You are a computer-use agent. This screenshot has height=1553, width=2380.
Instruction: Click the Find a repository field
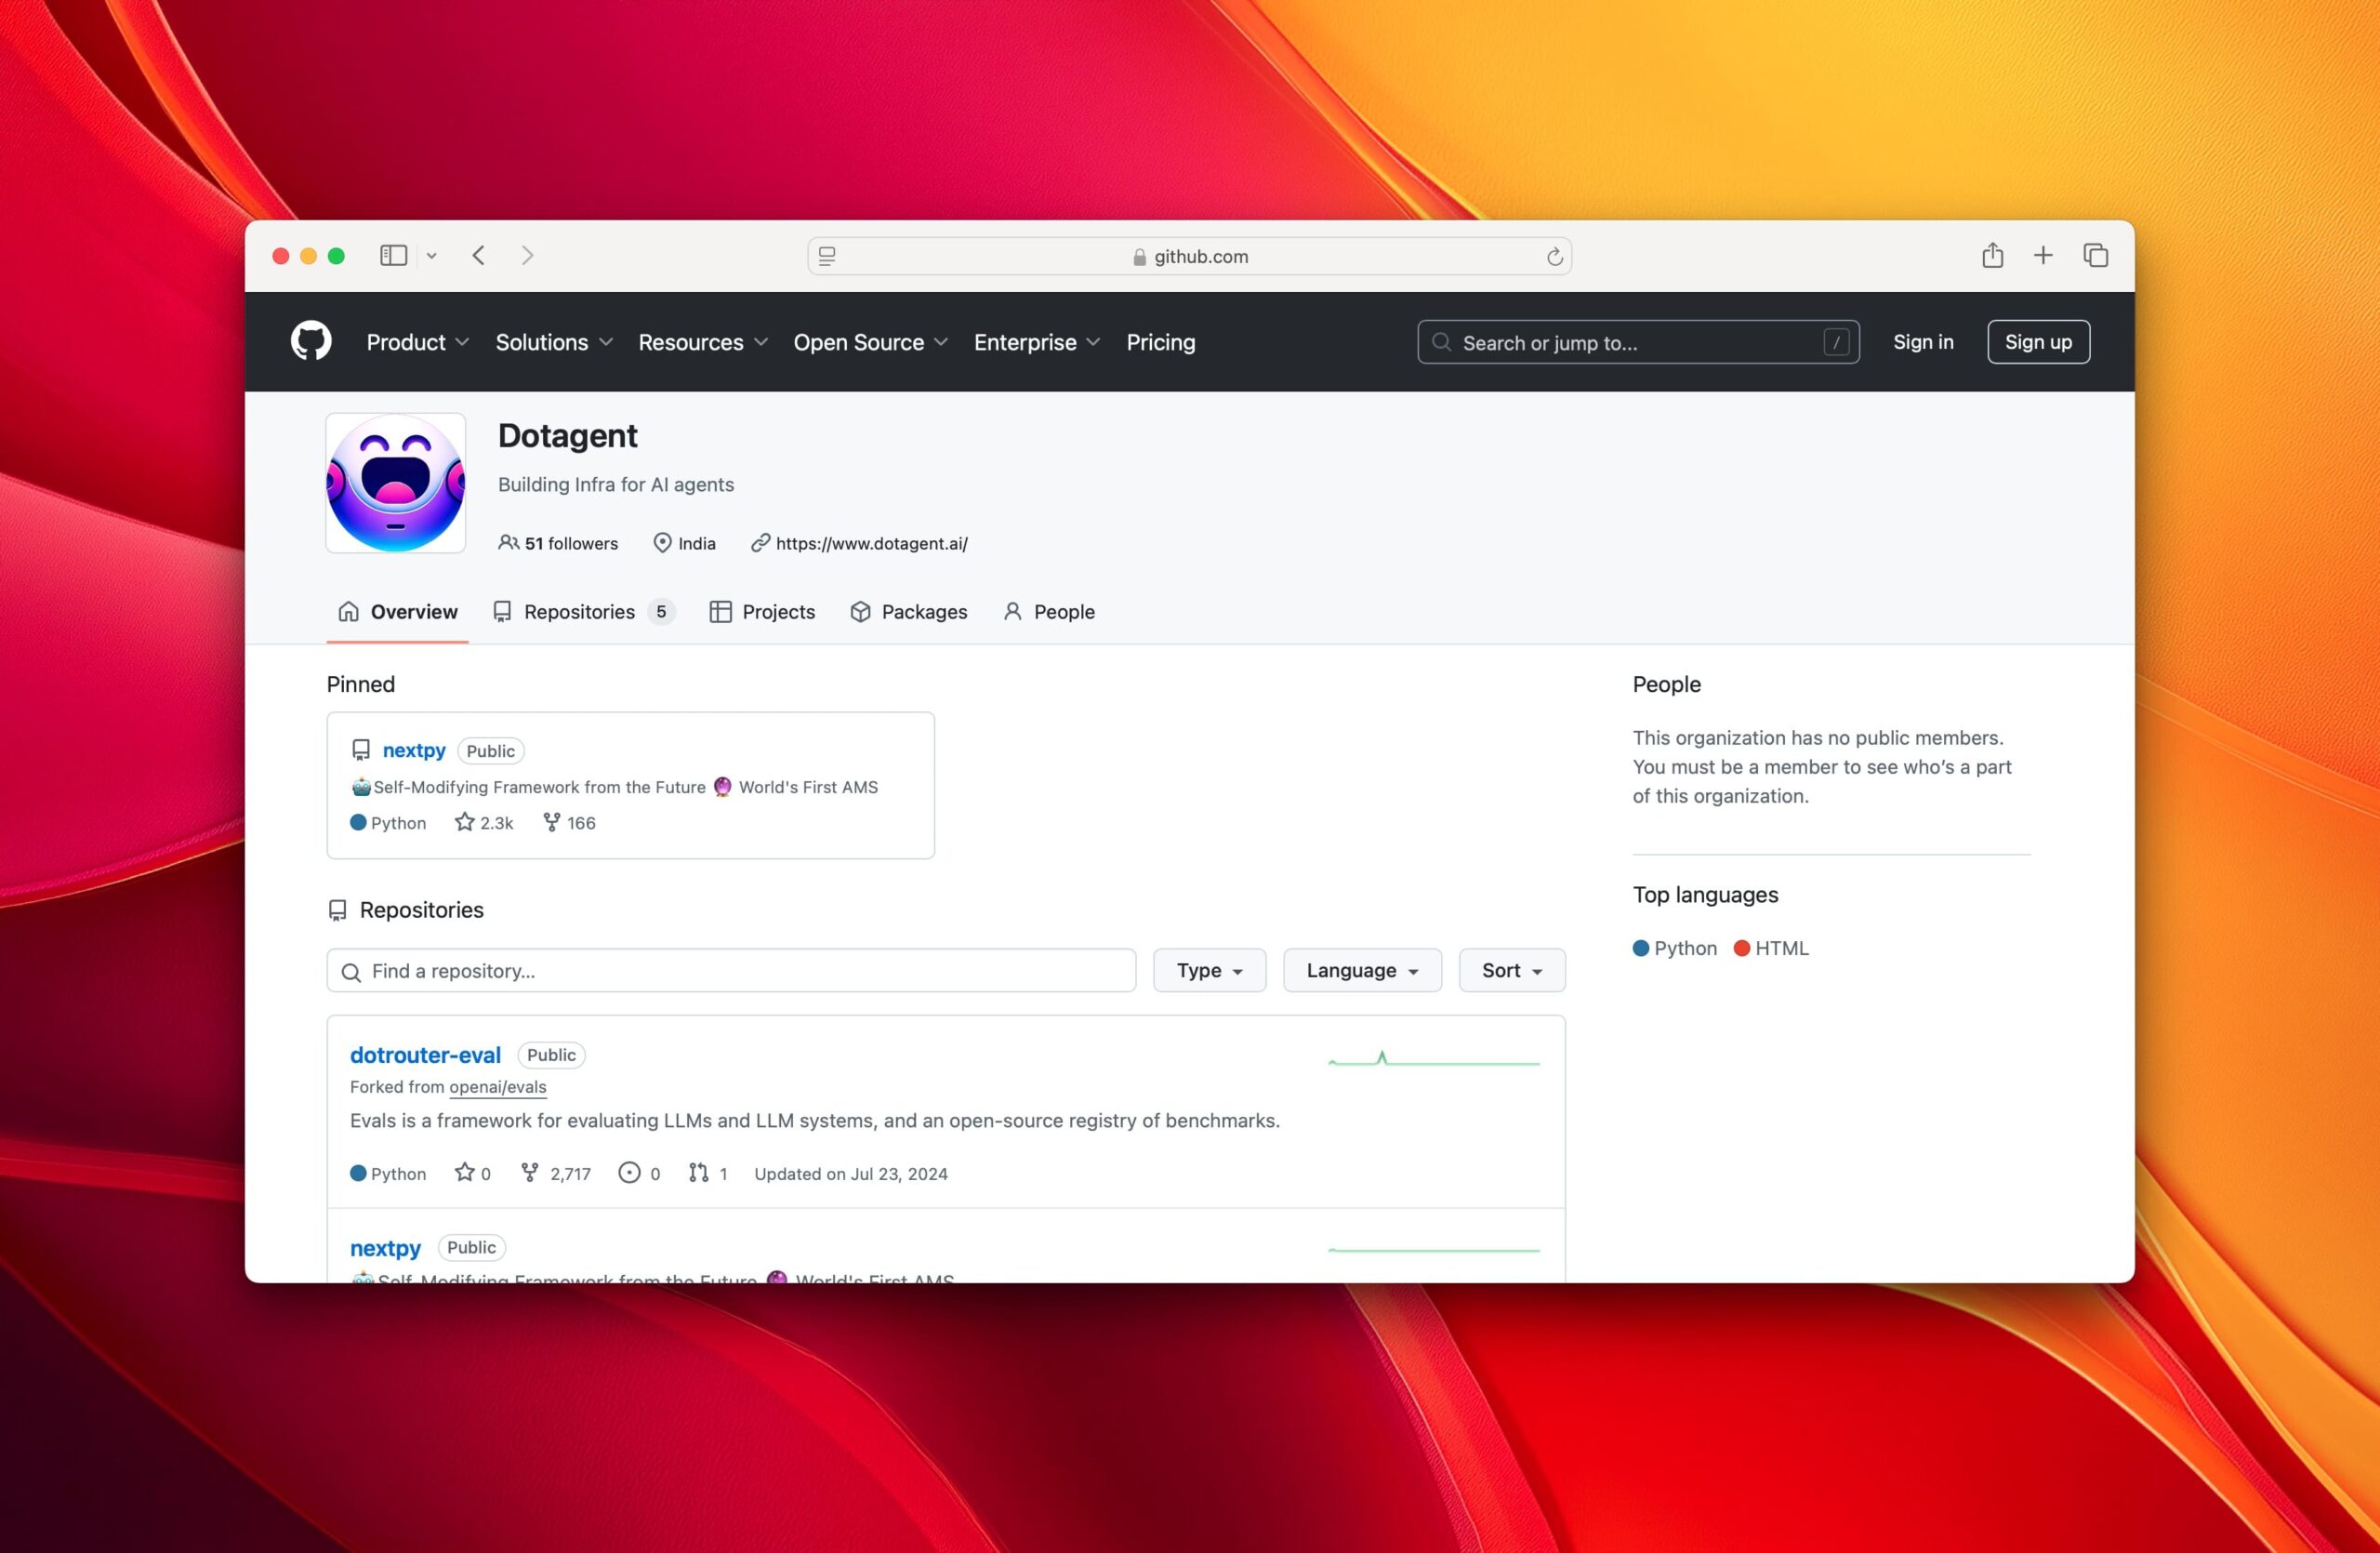(x=731, y=971)
